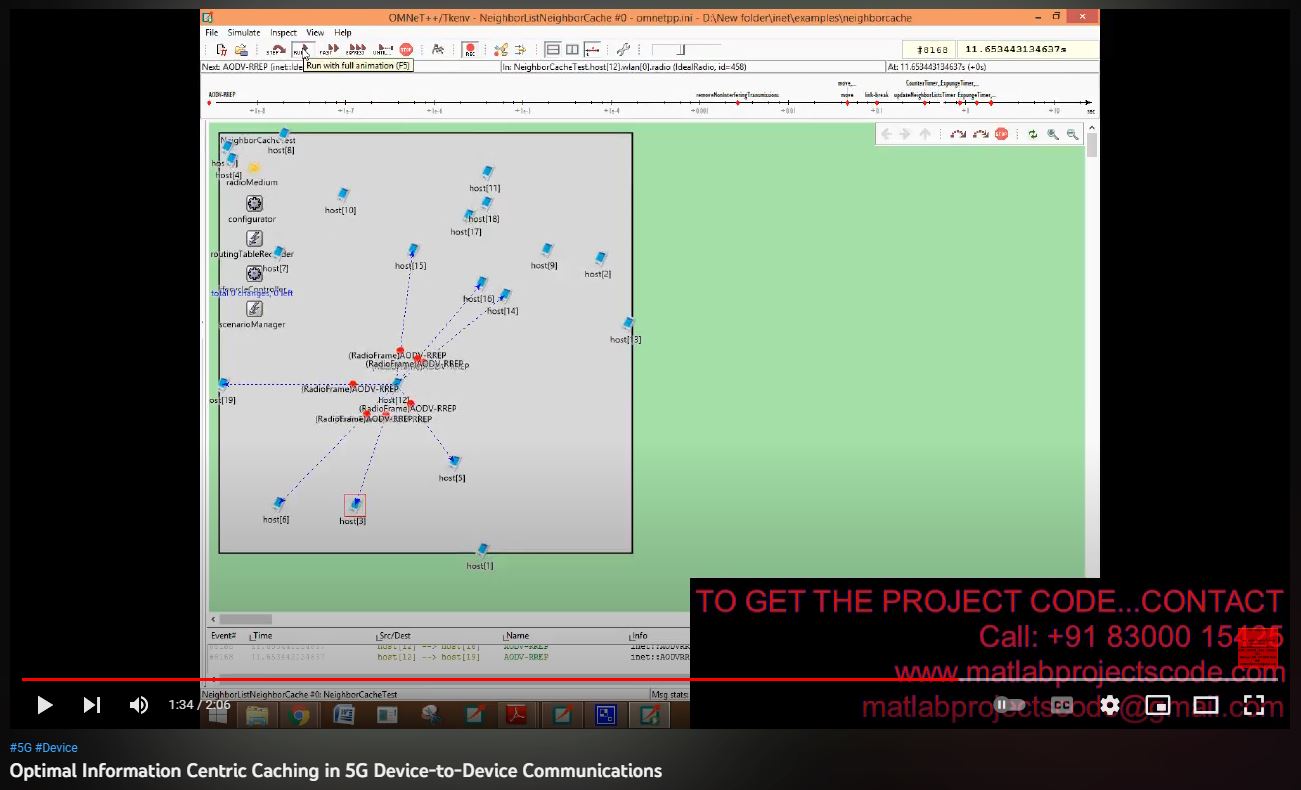Select the host[1] node outside the area
Viewport: 1301px width, 790px height.
(482, 551)
